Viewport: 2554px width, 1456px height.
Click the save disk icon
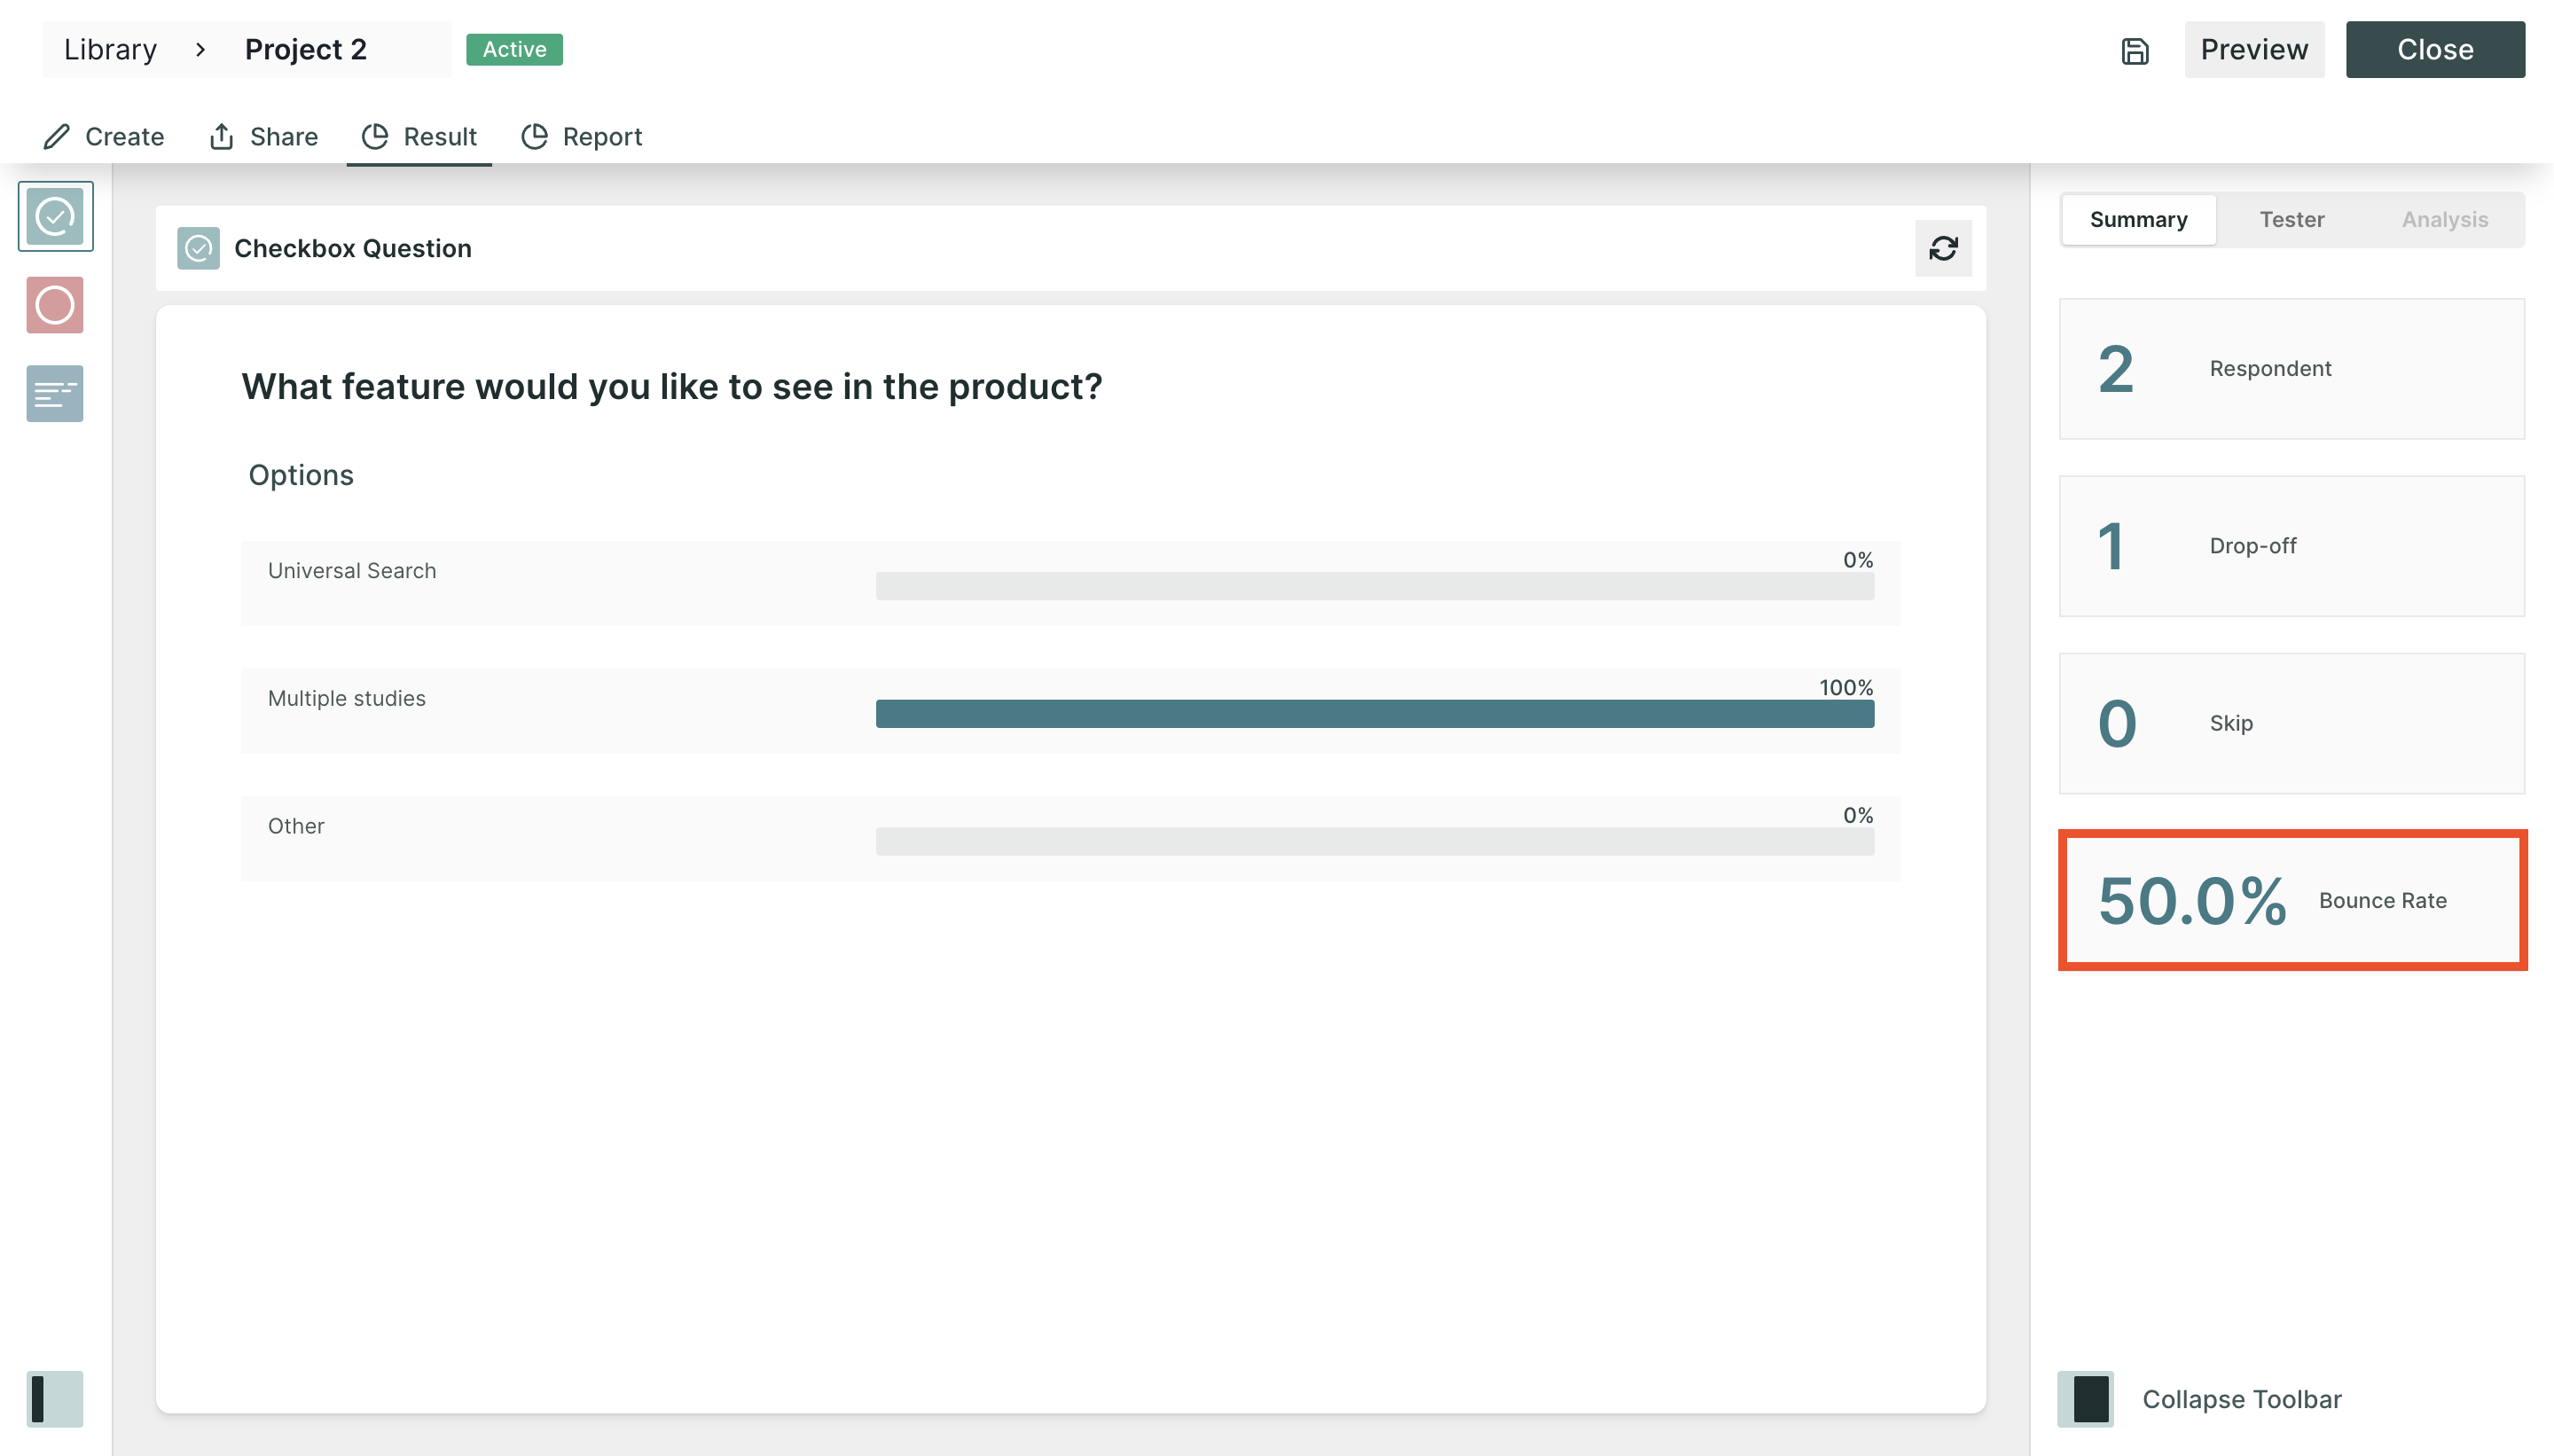[2134, 50]
